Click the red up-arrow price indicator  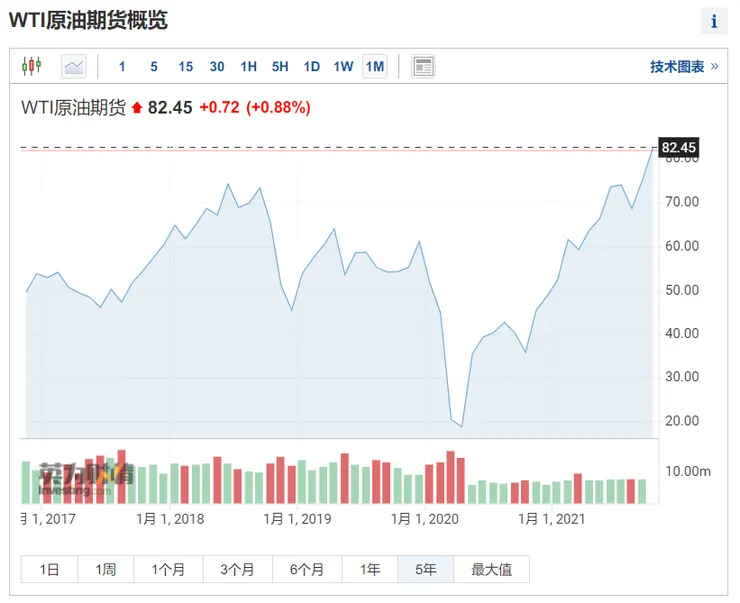(137, 108)
